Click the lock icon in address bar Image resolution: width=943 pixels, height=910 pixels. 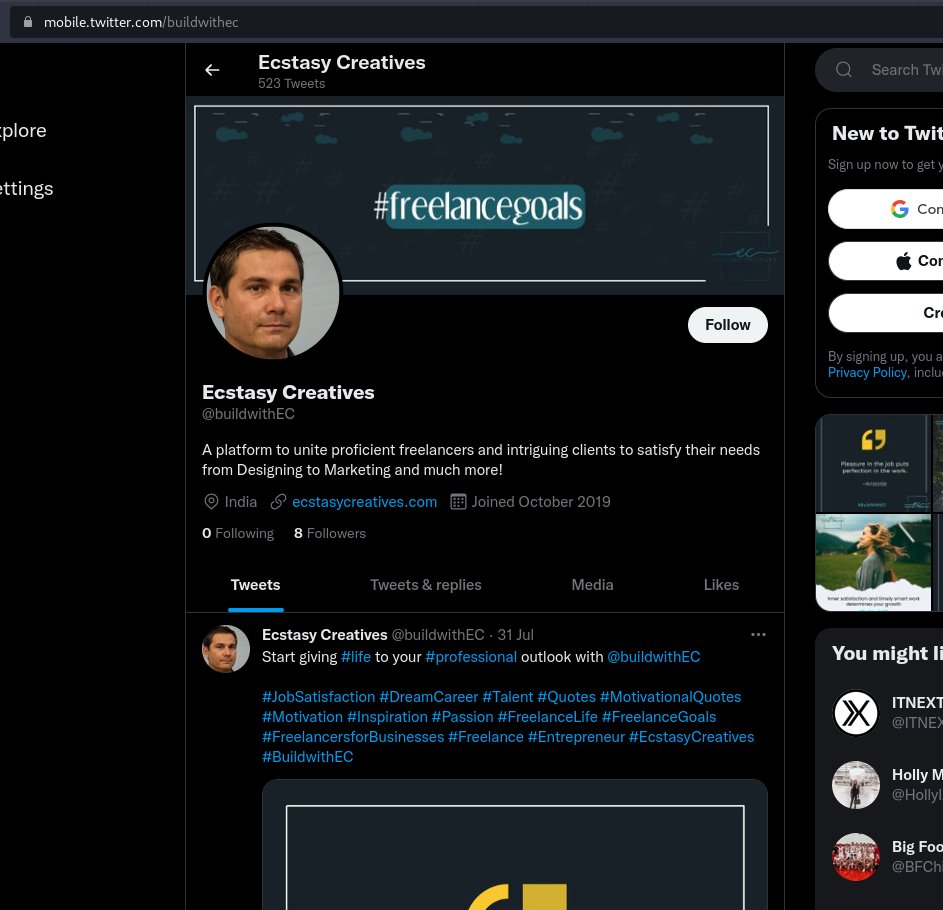point(28,22)
